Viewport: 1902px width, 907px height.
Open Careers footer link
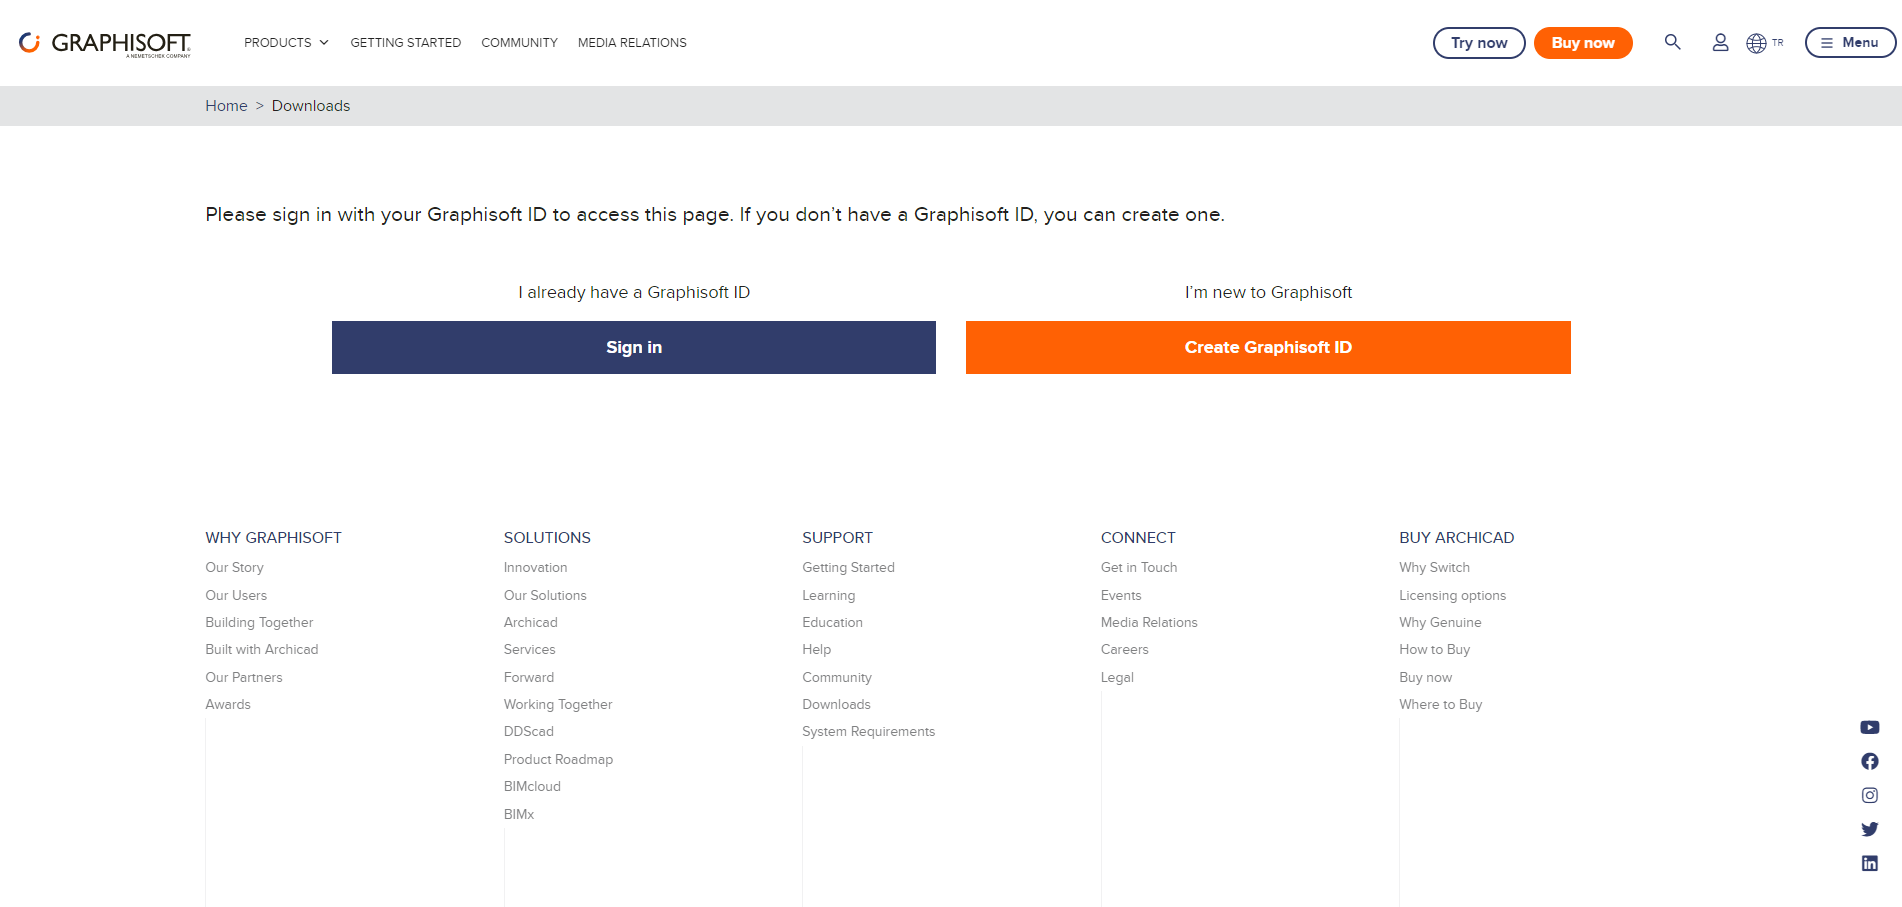1125,649
